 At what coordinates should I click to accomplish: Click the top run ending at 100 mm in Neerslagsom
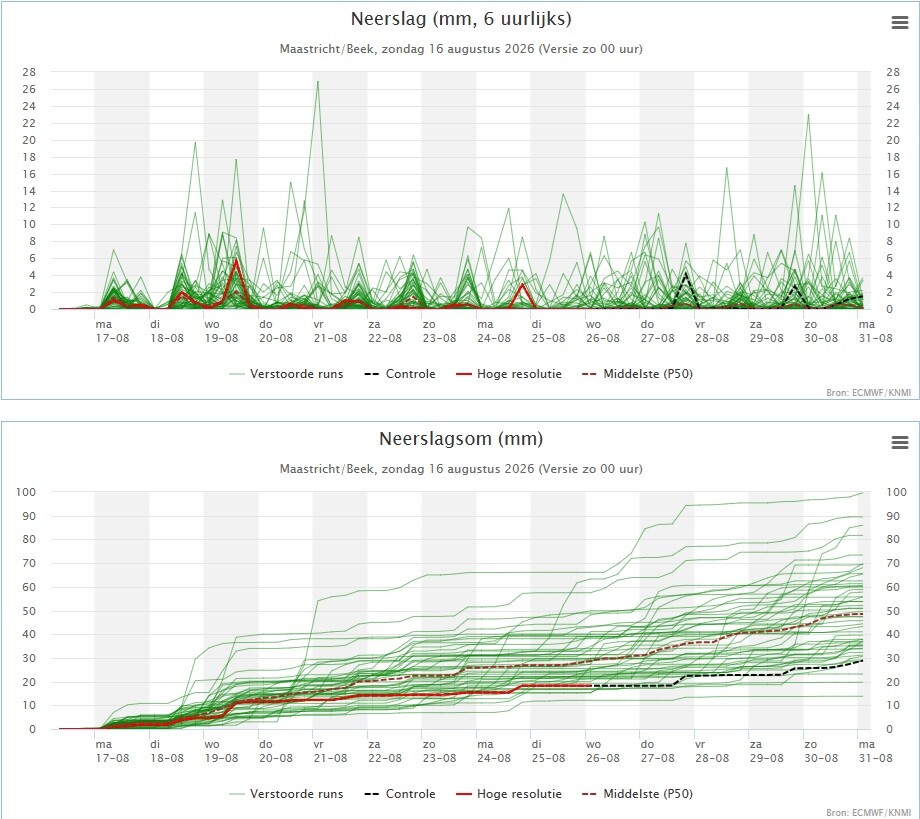(x=861, y=493)
